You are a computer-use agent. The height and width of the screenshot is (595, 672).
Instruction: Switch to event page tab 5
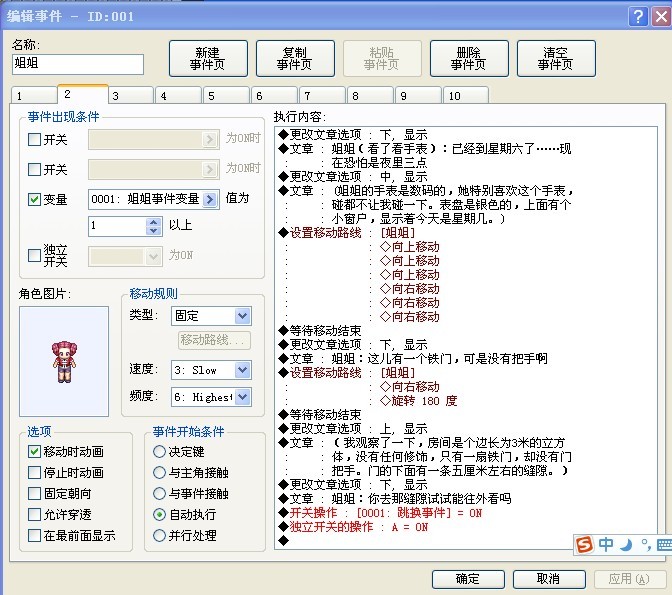pyautogui.click(x=226, y=96)
